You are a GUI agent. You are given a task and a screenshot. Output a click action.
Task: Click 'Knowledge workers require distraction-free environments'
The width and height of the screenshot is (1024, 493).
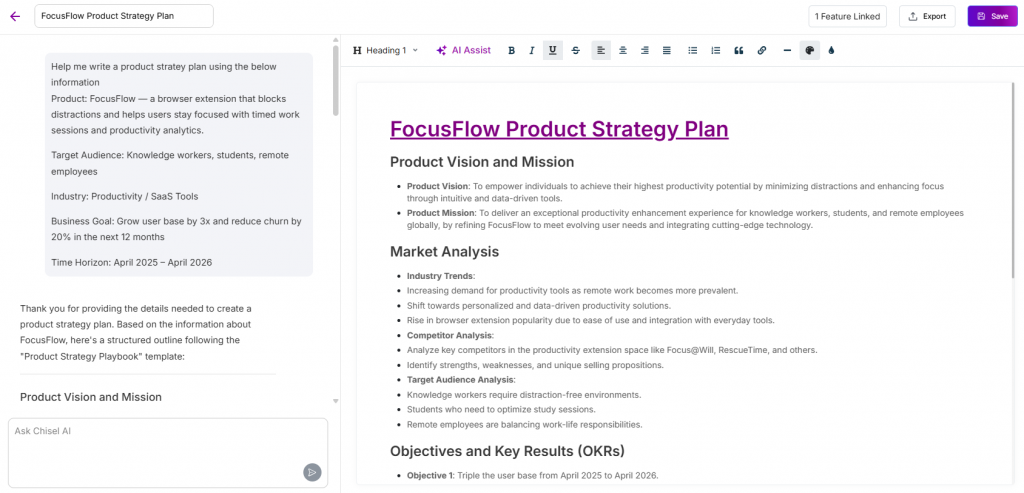524,394
